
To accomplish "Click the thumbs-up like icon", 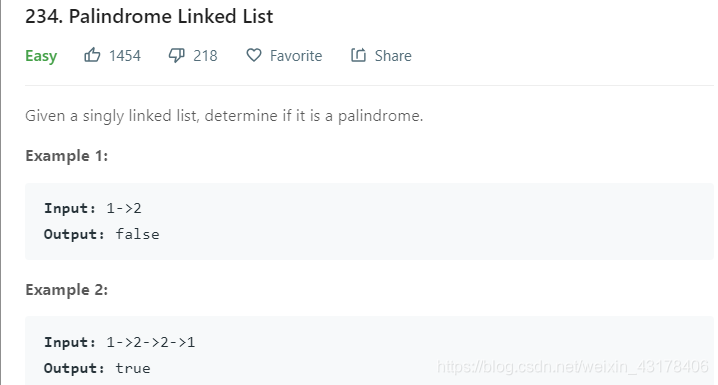I will (92, 55).
